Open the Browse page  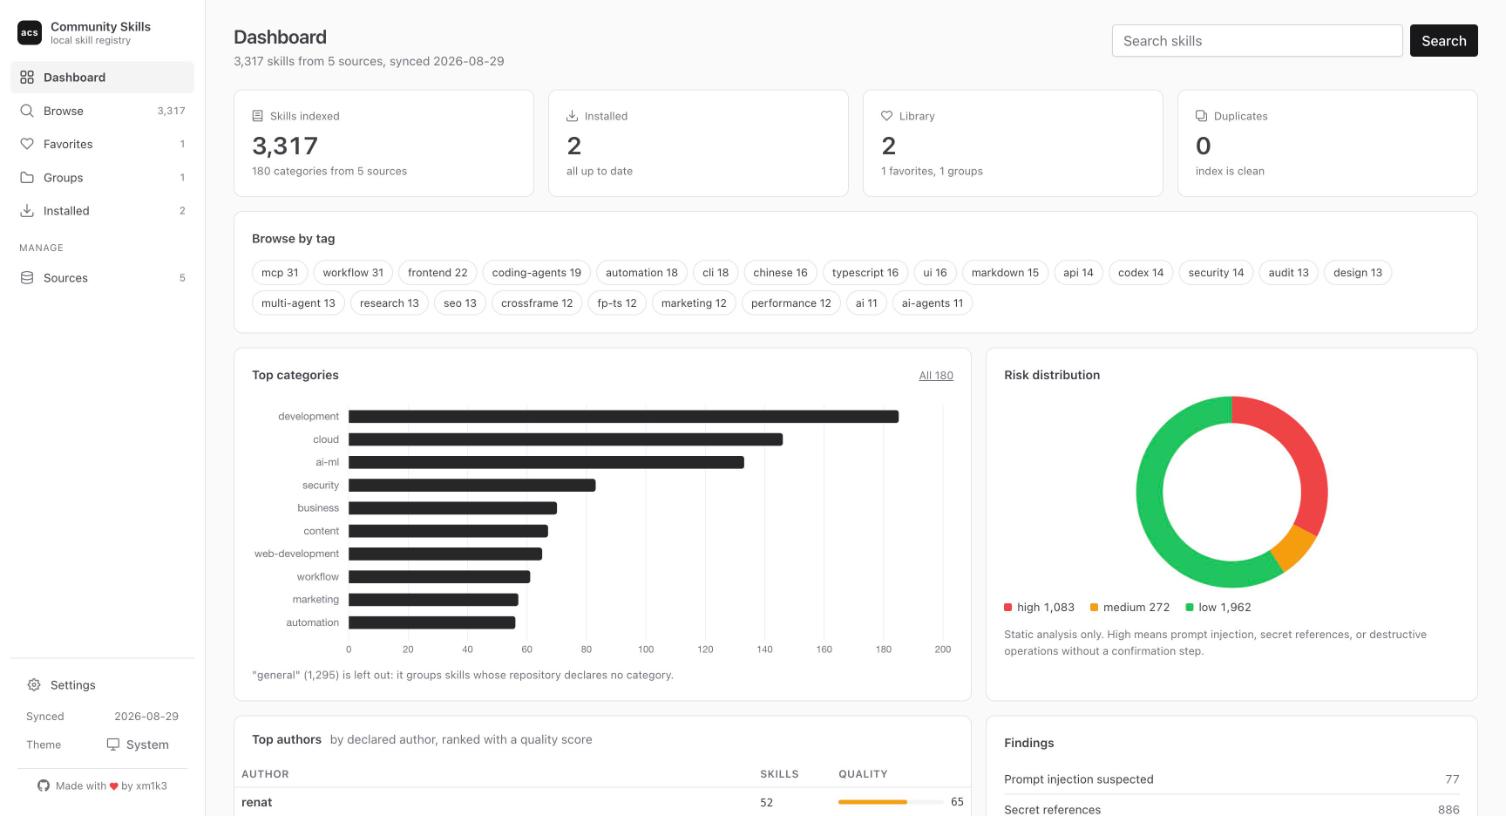(x=102, y=111)
